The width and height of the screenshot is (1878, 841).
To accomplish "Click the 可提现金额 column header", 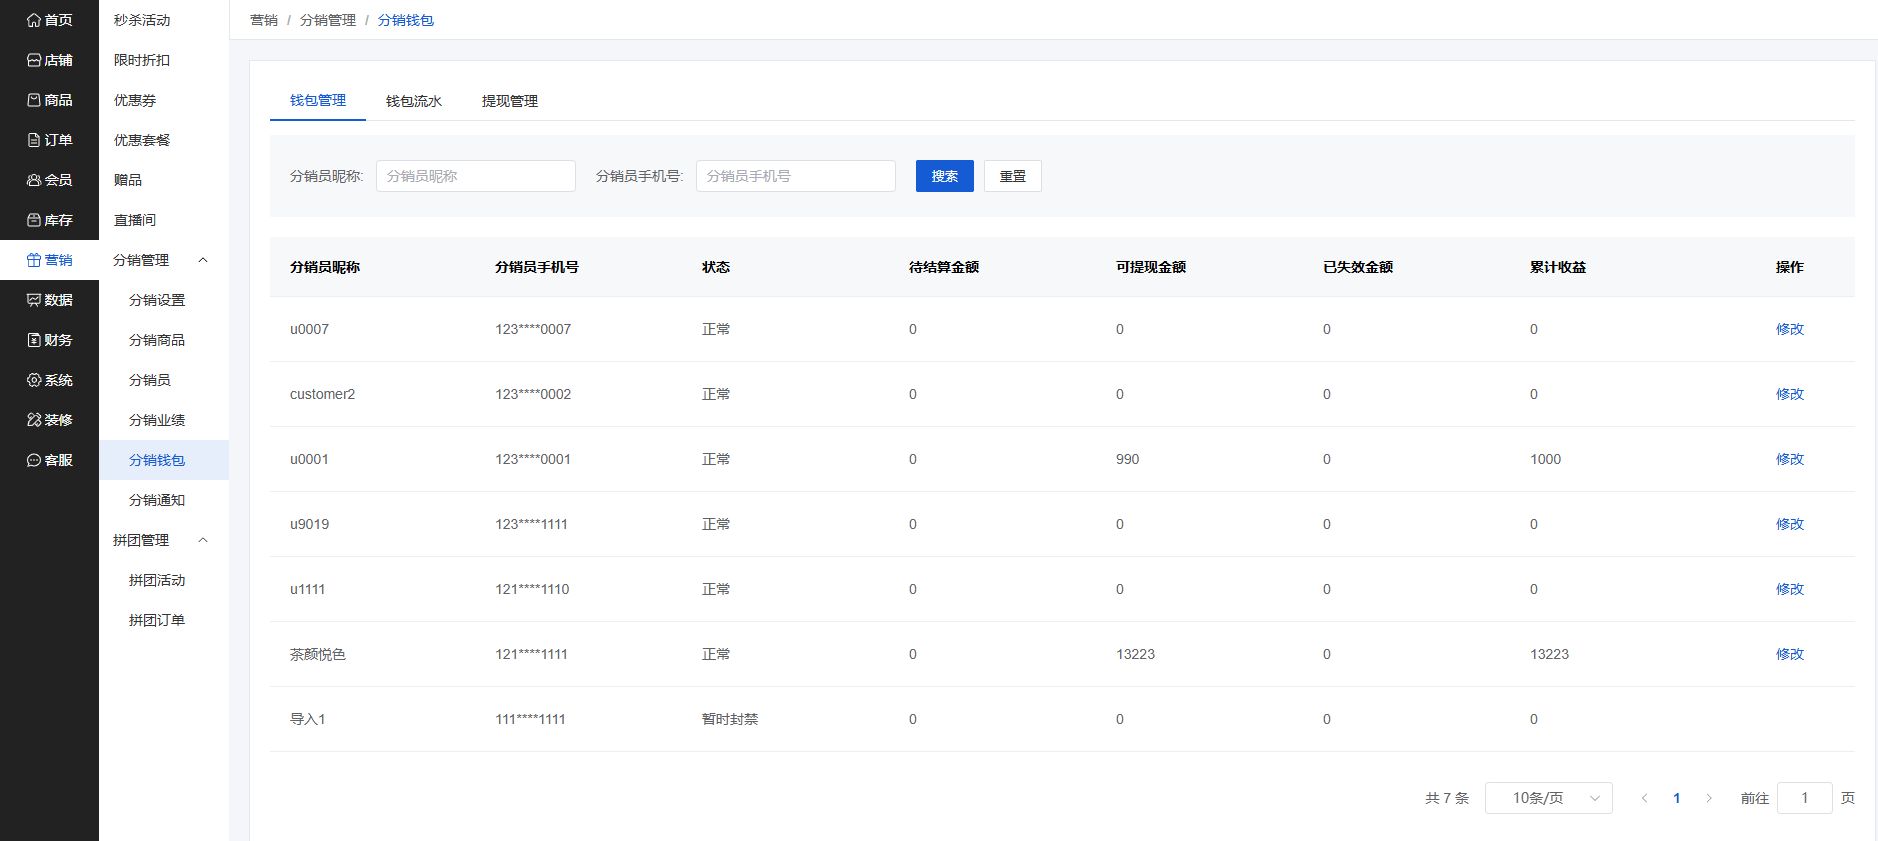I will click(x=1151, y=267).
